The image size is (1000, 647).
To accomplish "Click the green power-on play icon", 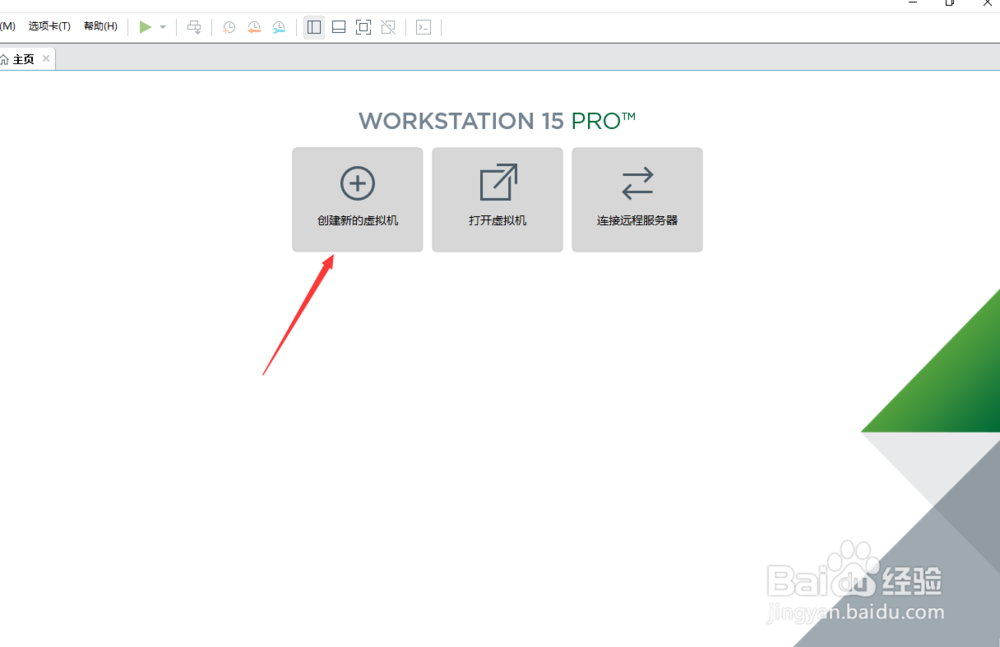I will [145, 27].
